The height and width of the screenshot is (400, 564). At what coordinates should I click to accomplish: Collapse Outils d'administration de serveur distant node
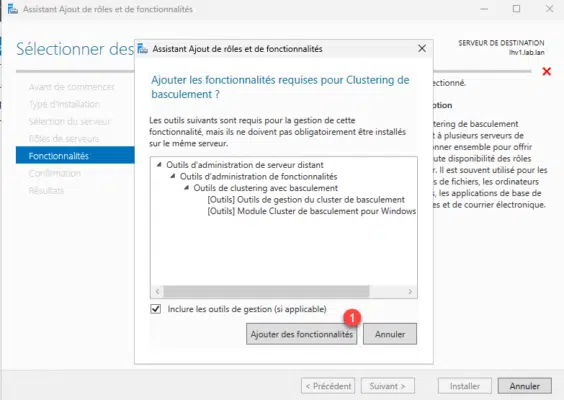(159, 165)
